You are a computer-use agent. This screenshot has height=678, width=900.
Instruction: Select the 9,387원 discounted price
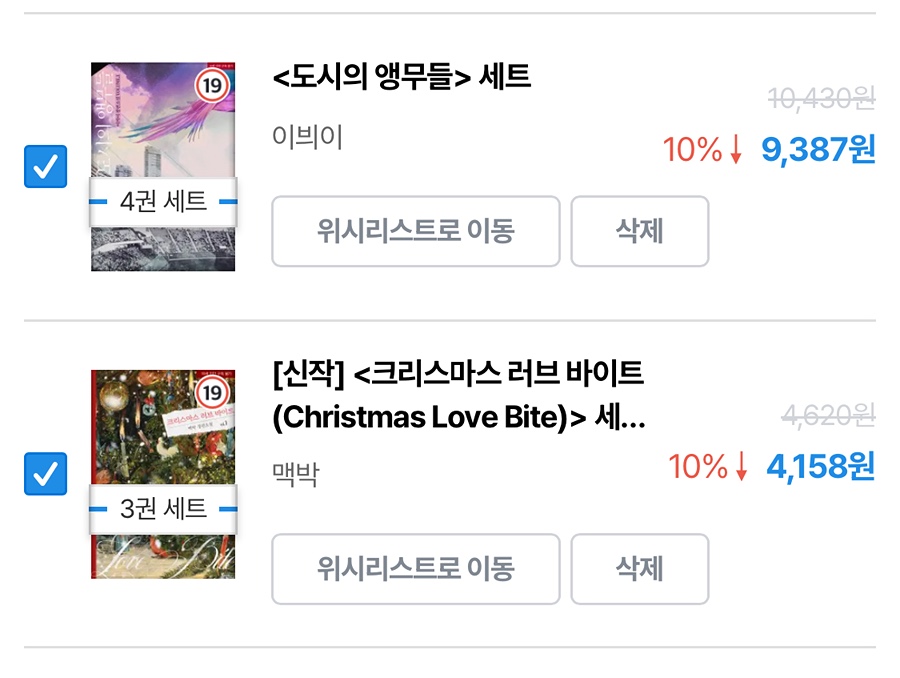(818, 150)
